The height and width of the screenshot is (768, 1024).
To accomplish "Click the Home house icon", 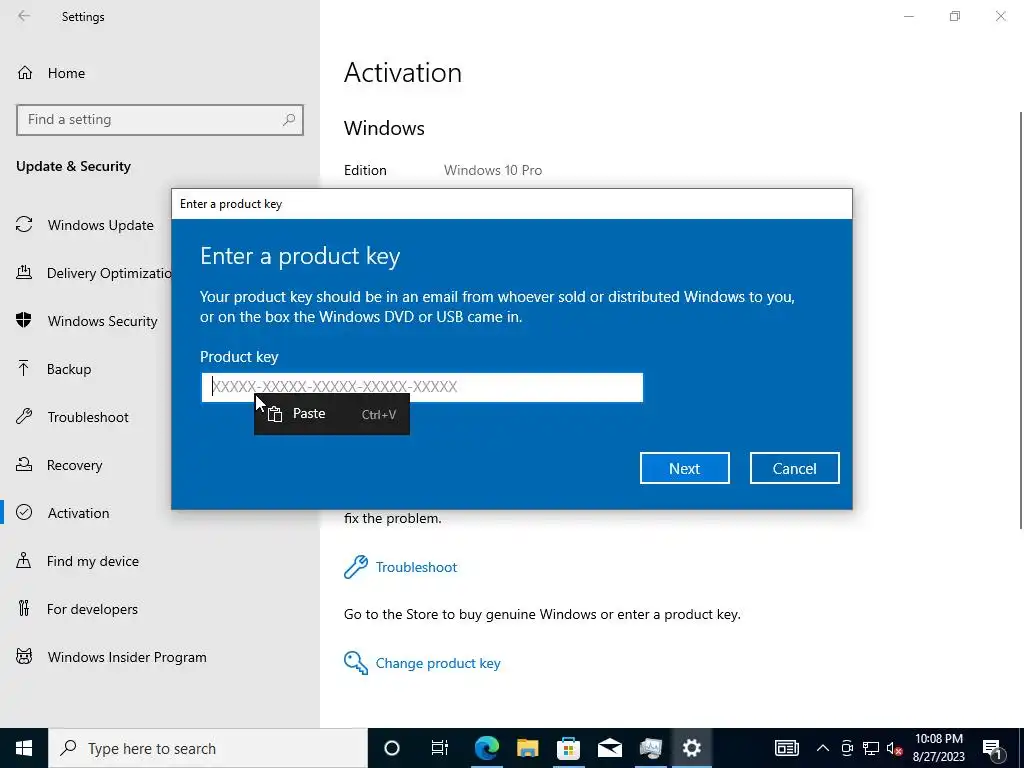I will 25,72.
